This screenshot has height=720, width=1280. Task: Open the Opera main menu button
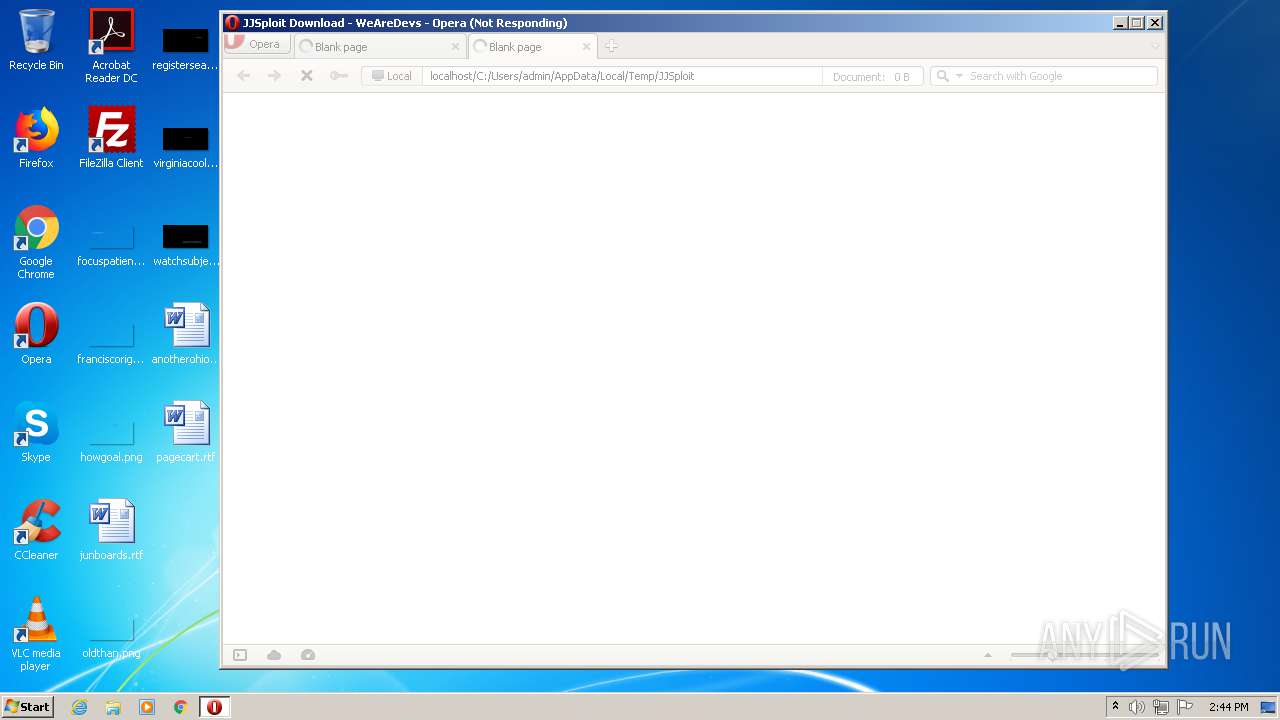coord(256,44)
